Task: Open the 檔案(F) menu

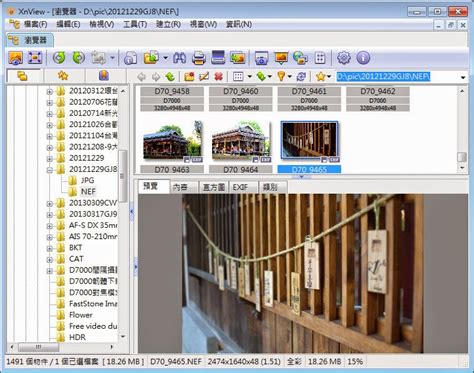Action: point(35,24)
